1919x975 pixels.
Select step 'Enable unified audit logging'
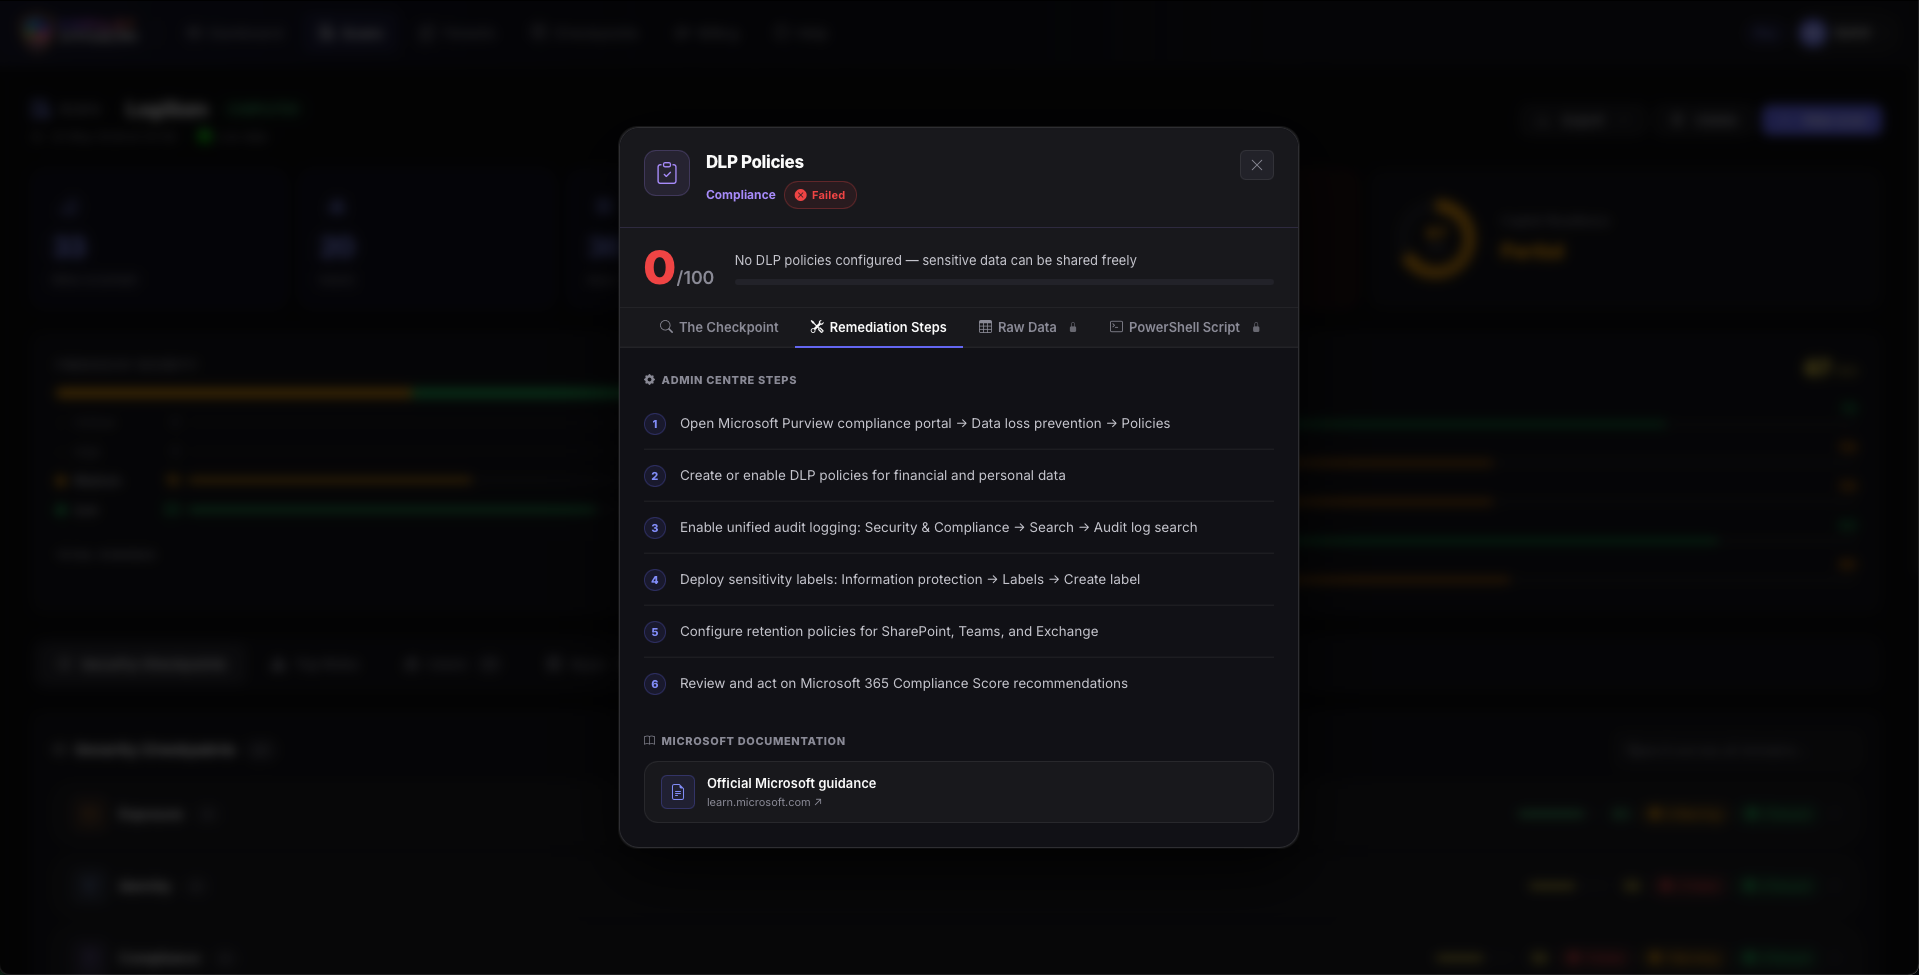(x=959, y=528)
